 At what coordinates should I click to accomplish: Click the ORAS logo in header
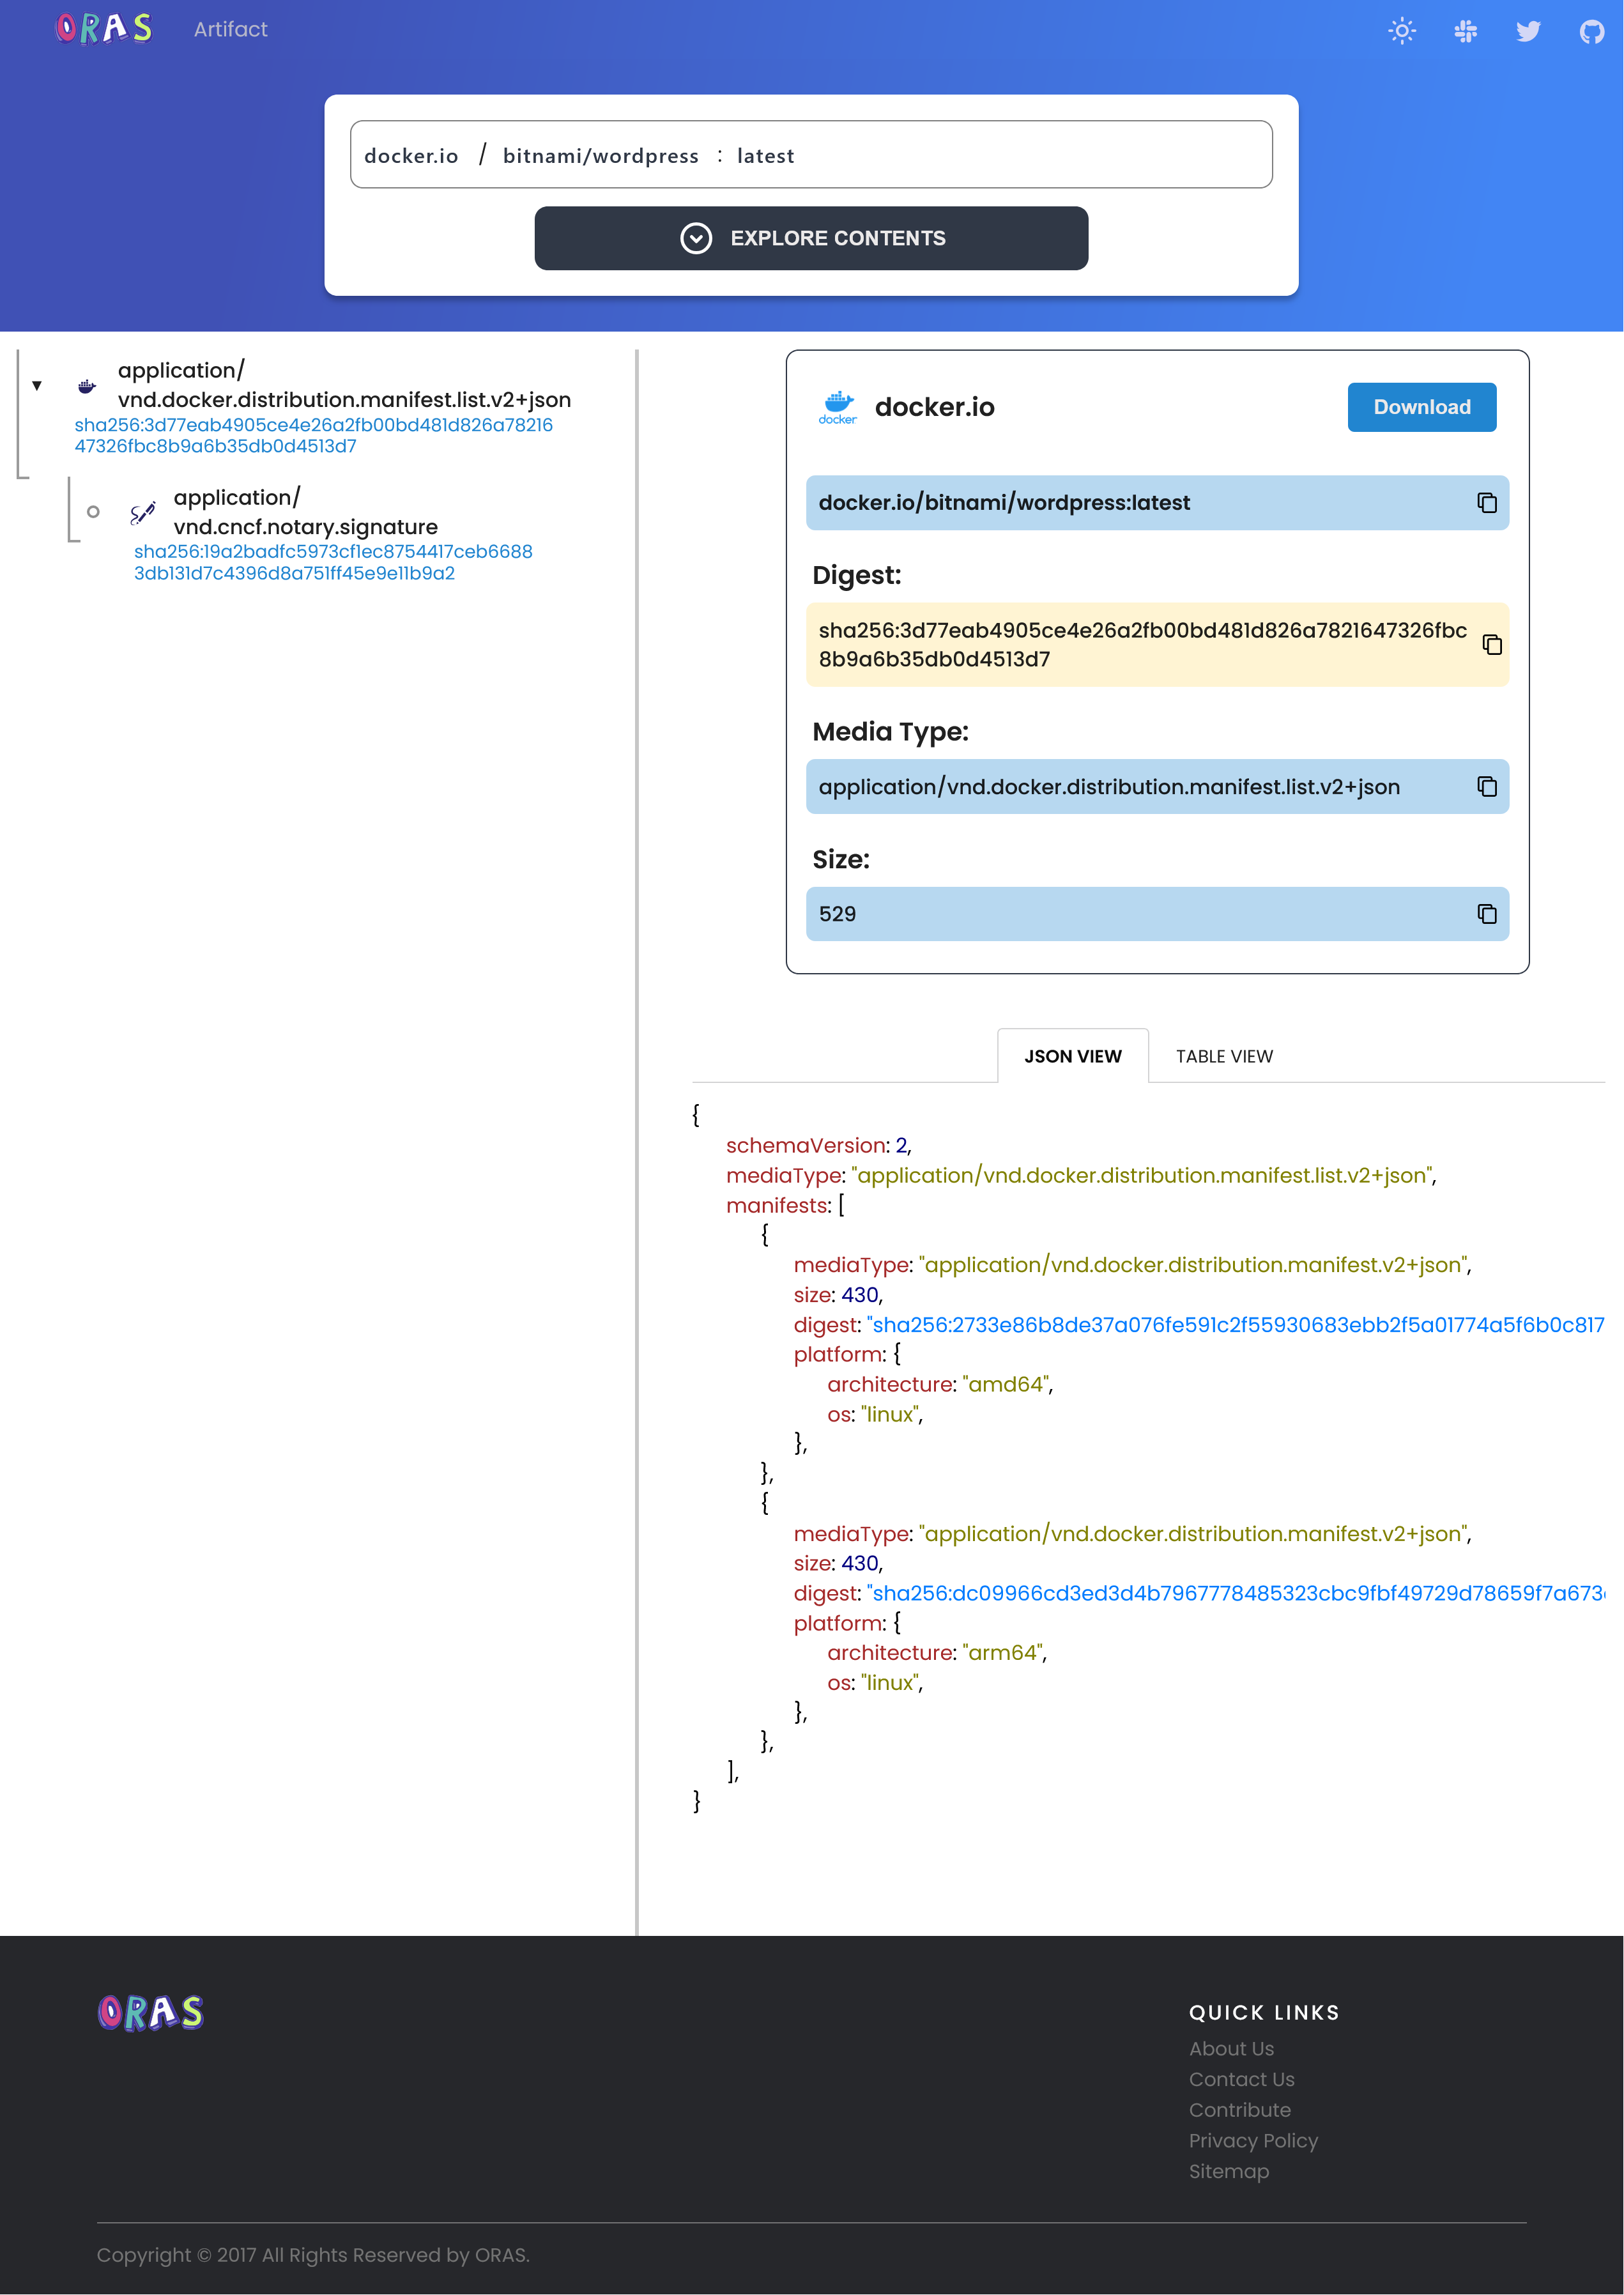click(104, 29)
